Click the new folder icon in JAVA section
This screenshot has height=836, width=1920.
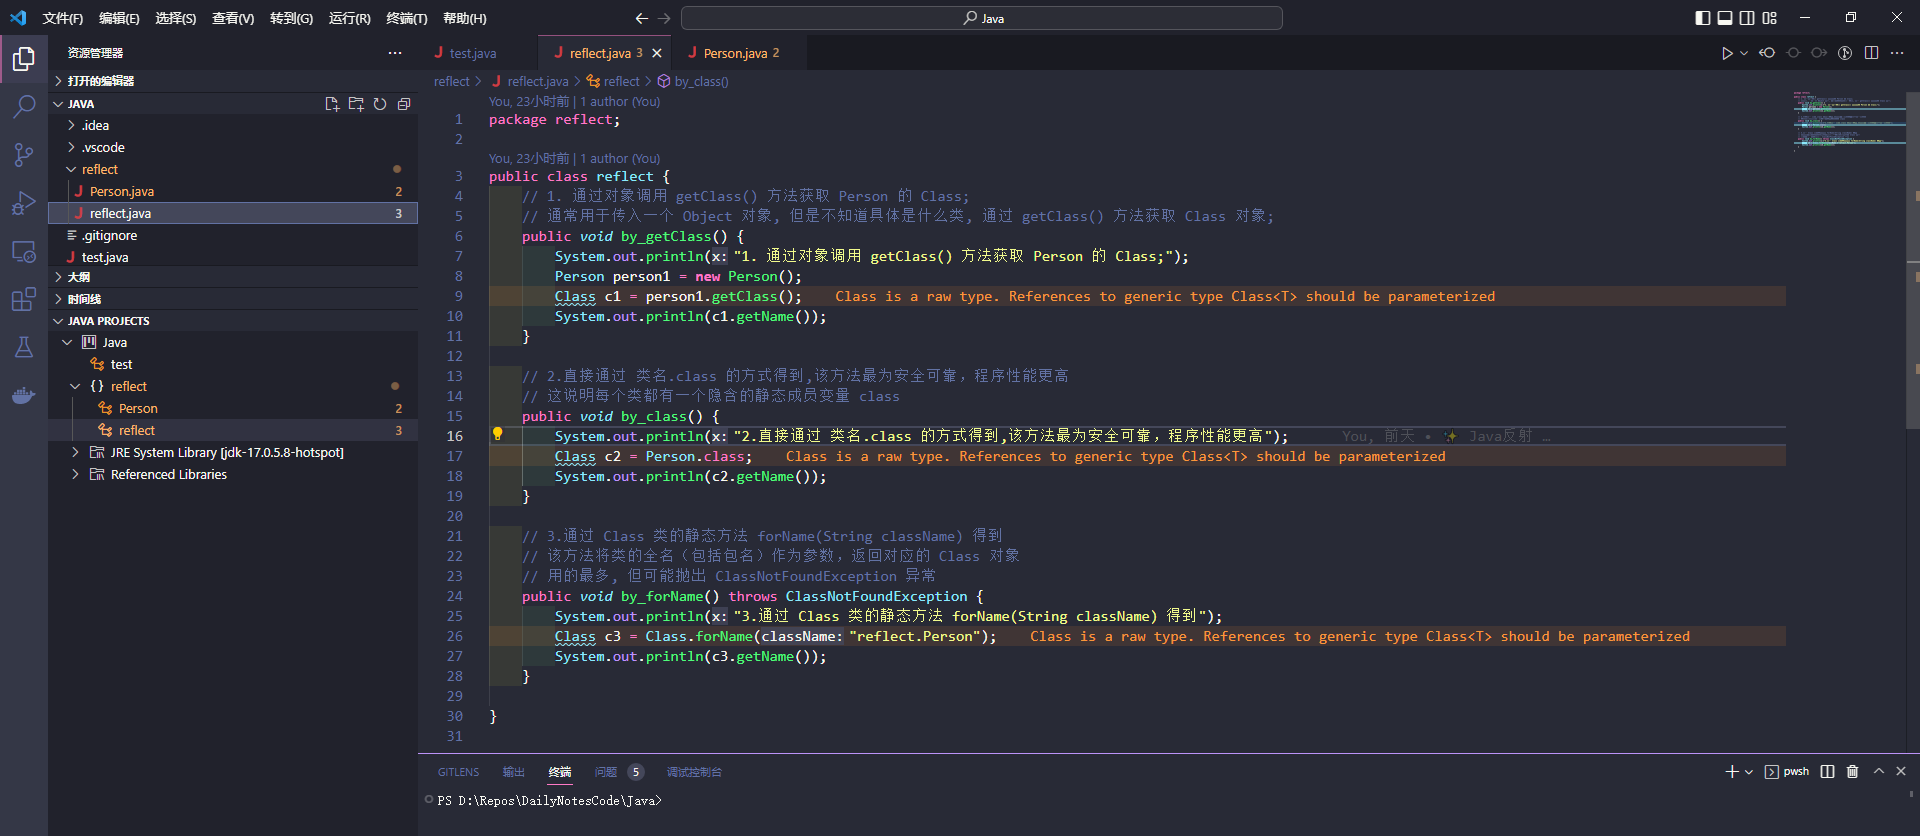356,104
